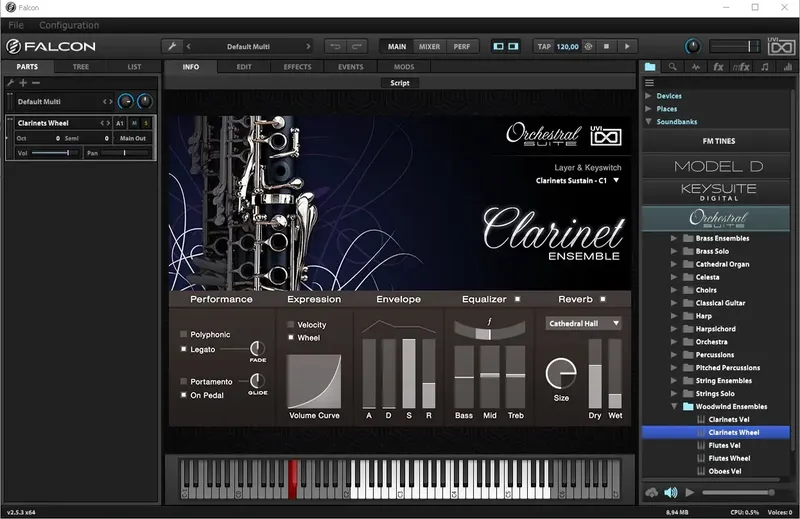The height and width of the screenshot is (519, 800).
Task: Open the music note tab in browser
Action: click(765, 67)
